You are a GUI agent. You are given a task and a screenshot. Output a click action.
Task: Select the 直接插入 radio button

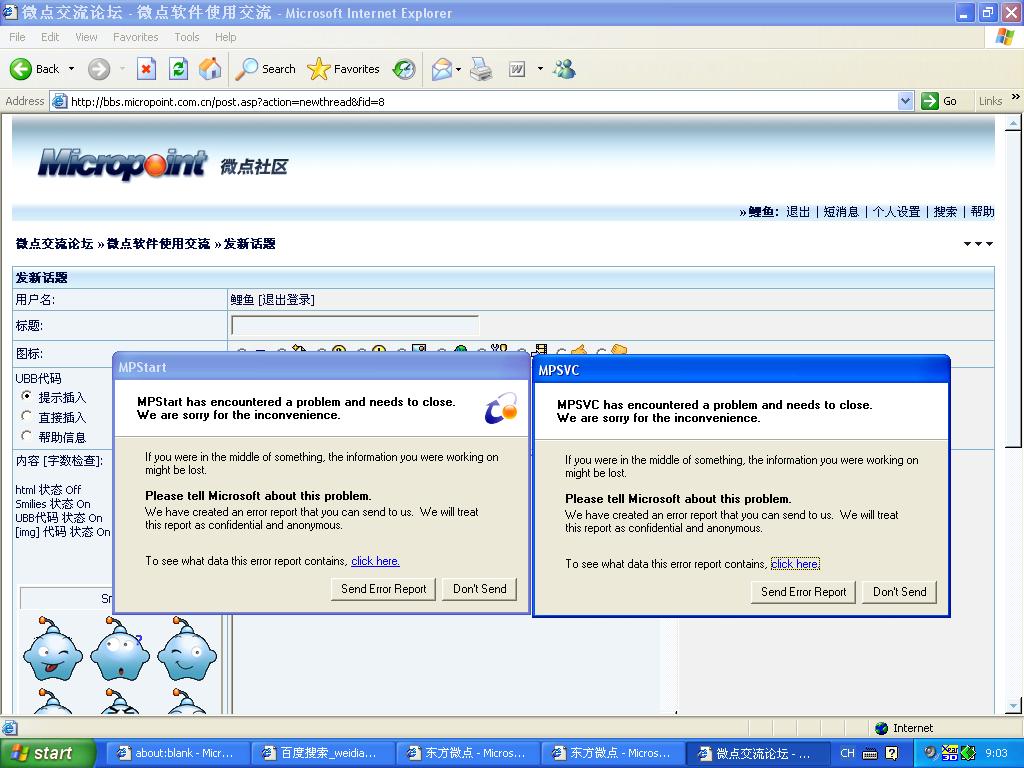tap(26, 415)
